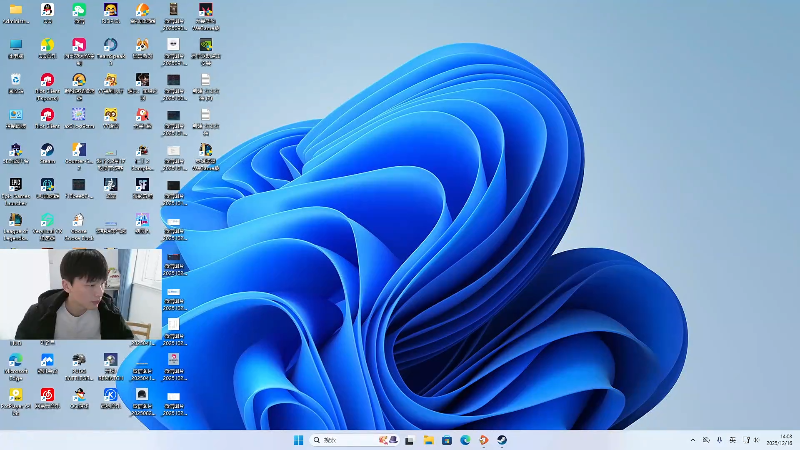Click the Edge browser icon in taskbar
The height and width of the screenshot is (450, 800).
click(x=465, y=440)
